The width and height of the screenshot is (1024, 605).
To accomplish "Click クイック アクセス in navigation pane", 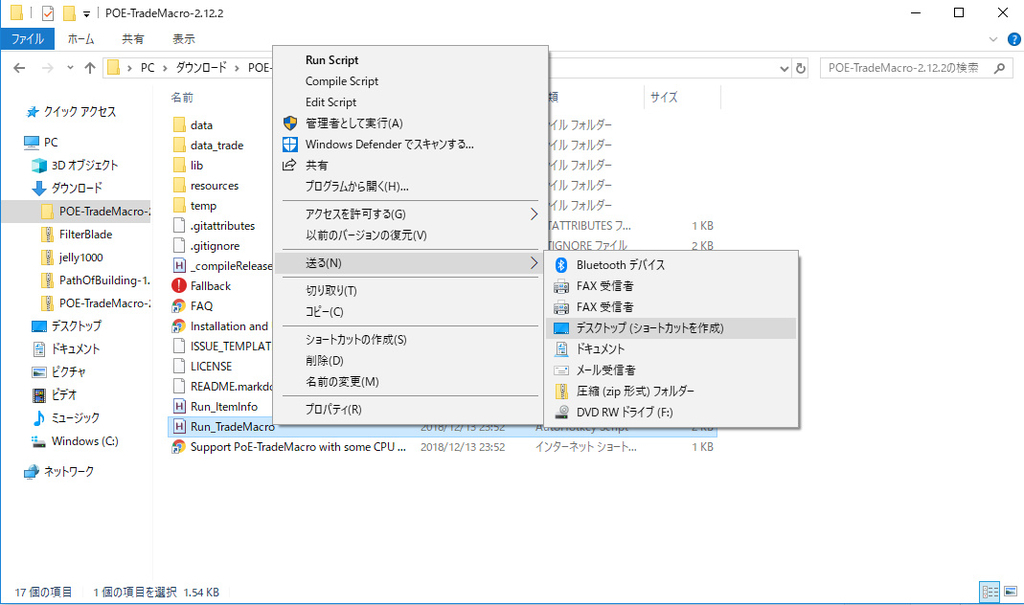I will 80,112.
